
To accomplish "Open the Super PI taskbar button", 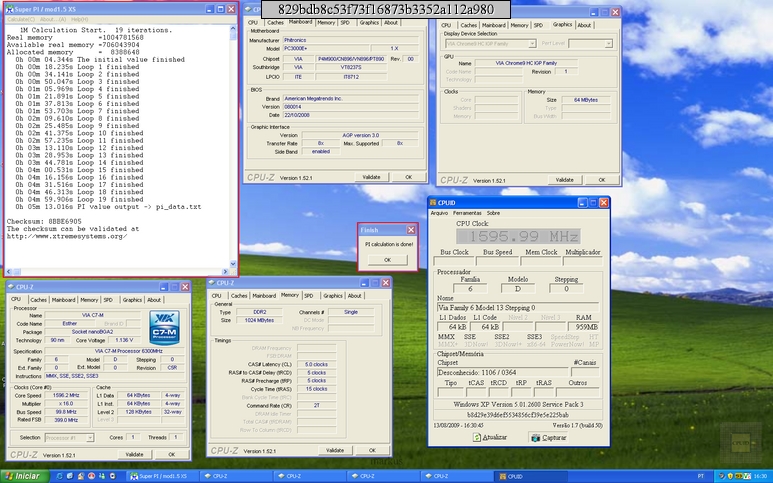I will pos(162,476).
